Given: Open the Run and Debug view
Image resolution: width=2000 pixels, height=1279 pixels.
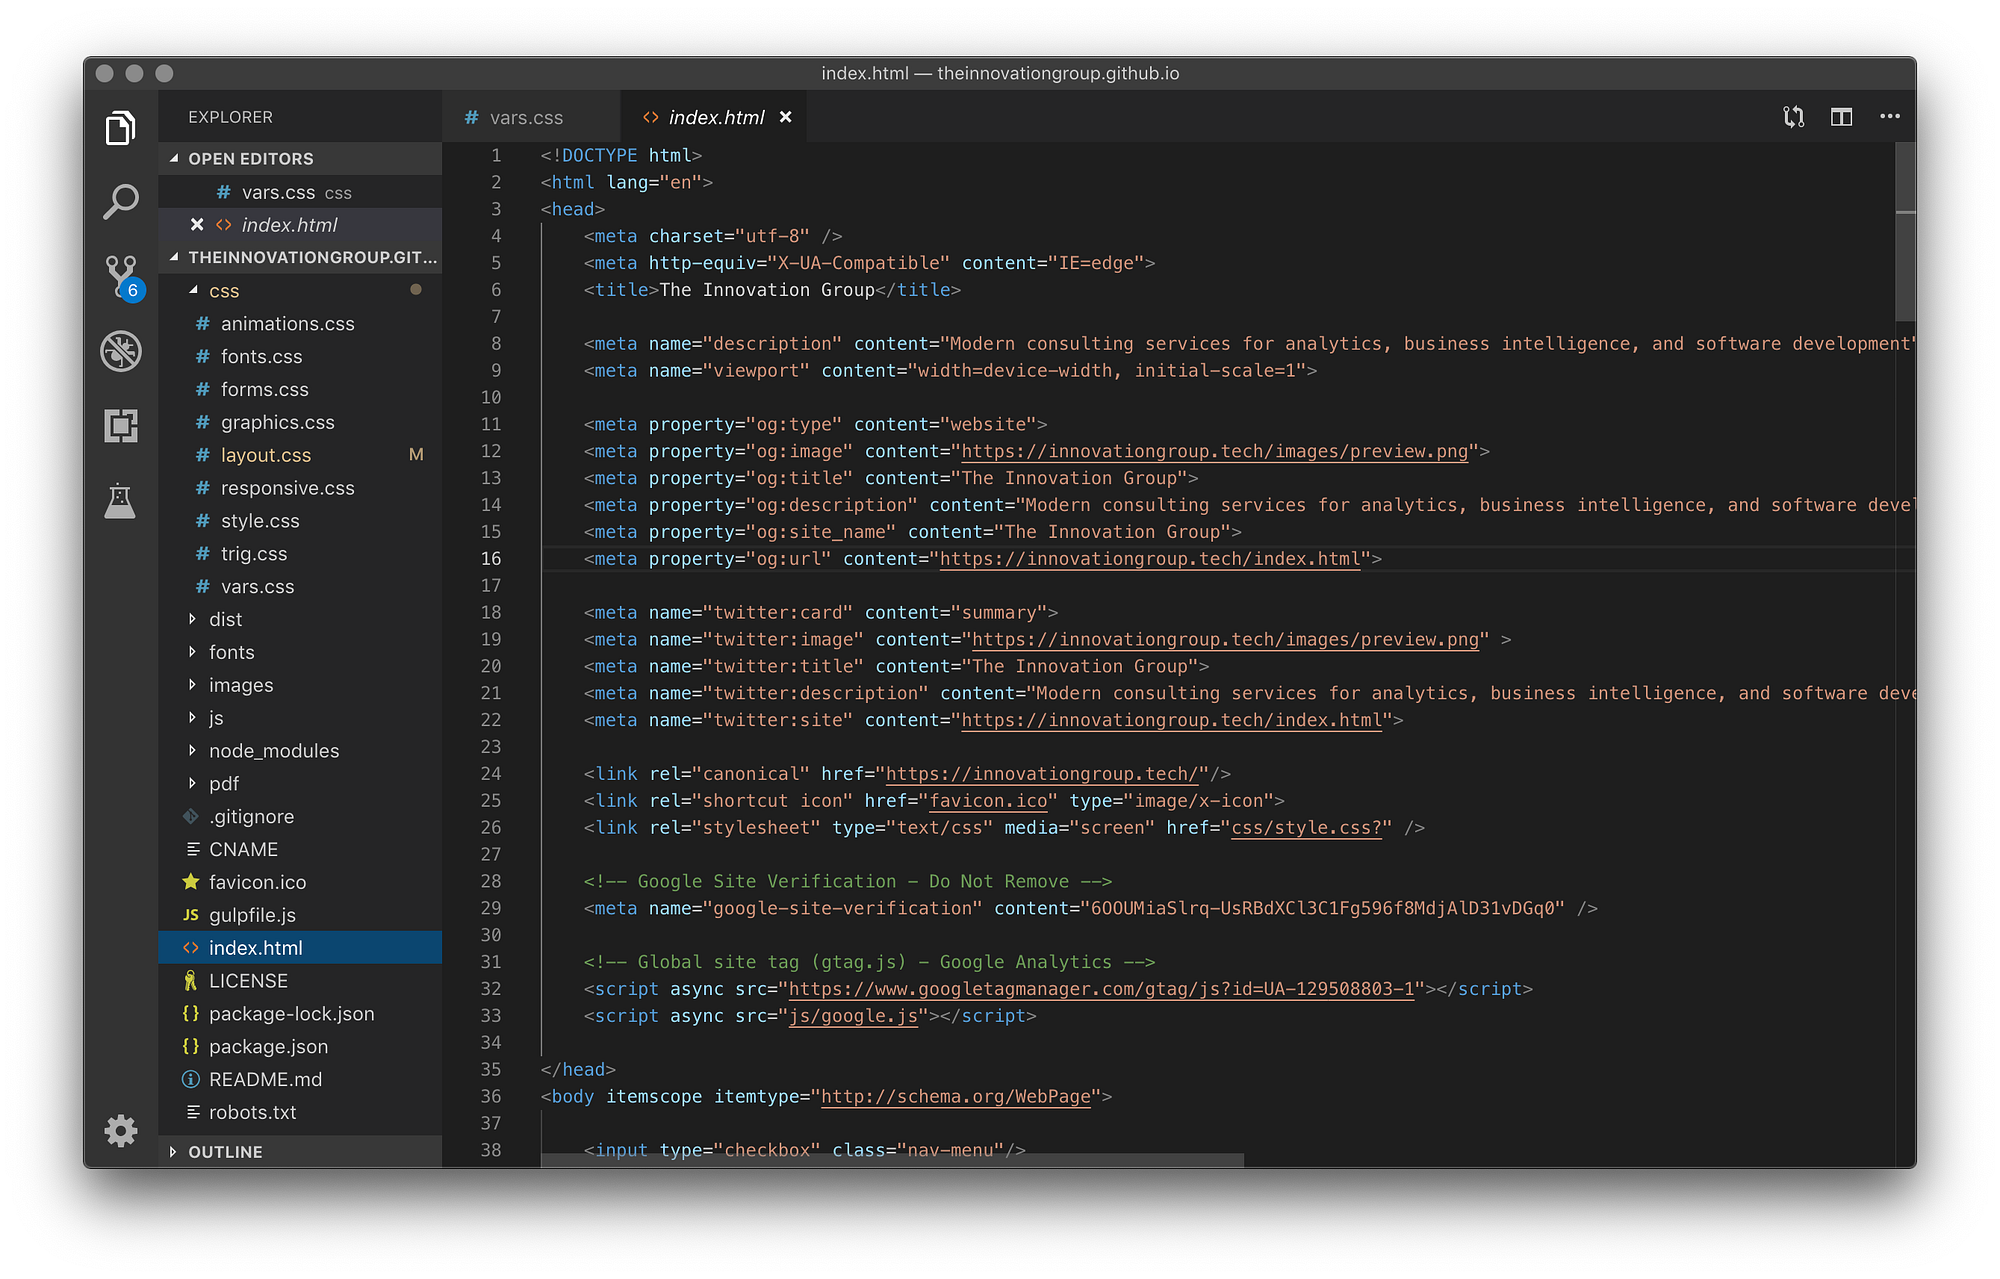Looking at the screenshot, I should [x=120, y=352].
